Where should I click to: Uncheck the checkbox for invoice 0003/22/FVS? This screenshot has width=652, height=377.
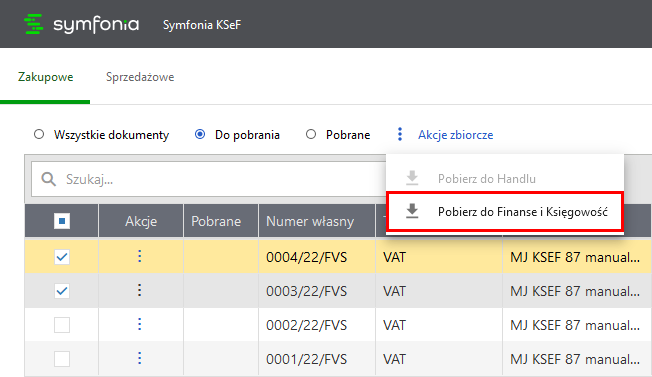(62, 291)
